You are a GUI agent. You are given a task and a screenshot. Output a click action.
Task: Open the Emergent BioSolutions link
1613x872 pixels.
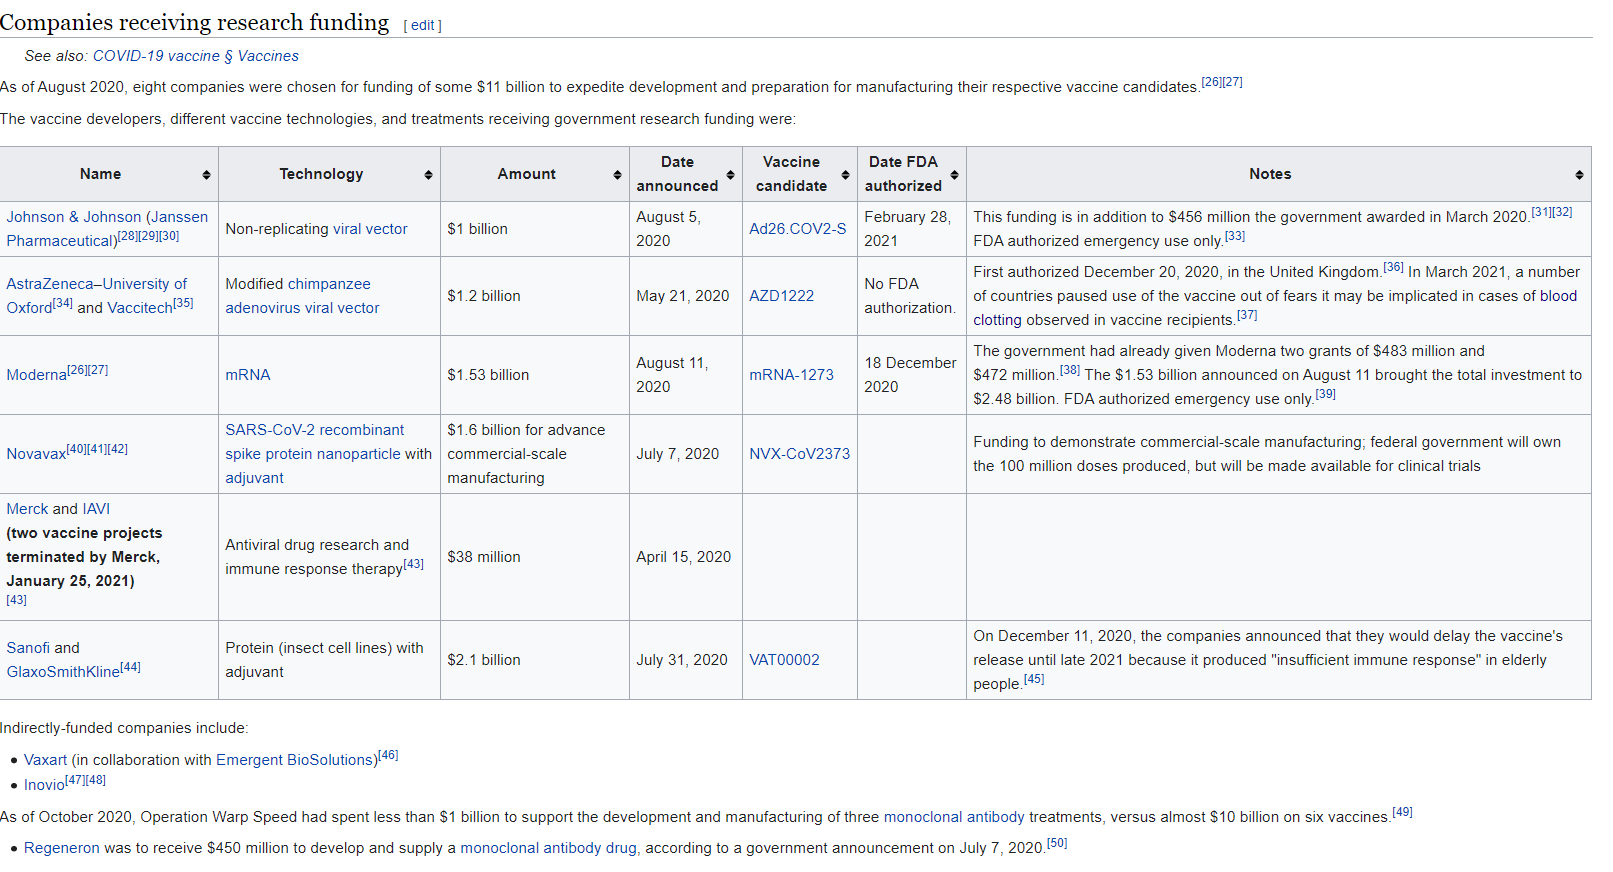click(295, 760)
